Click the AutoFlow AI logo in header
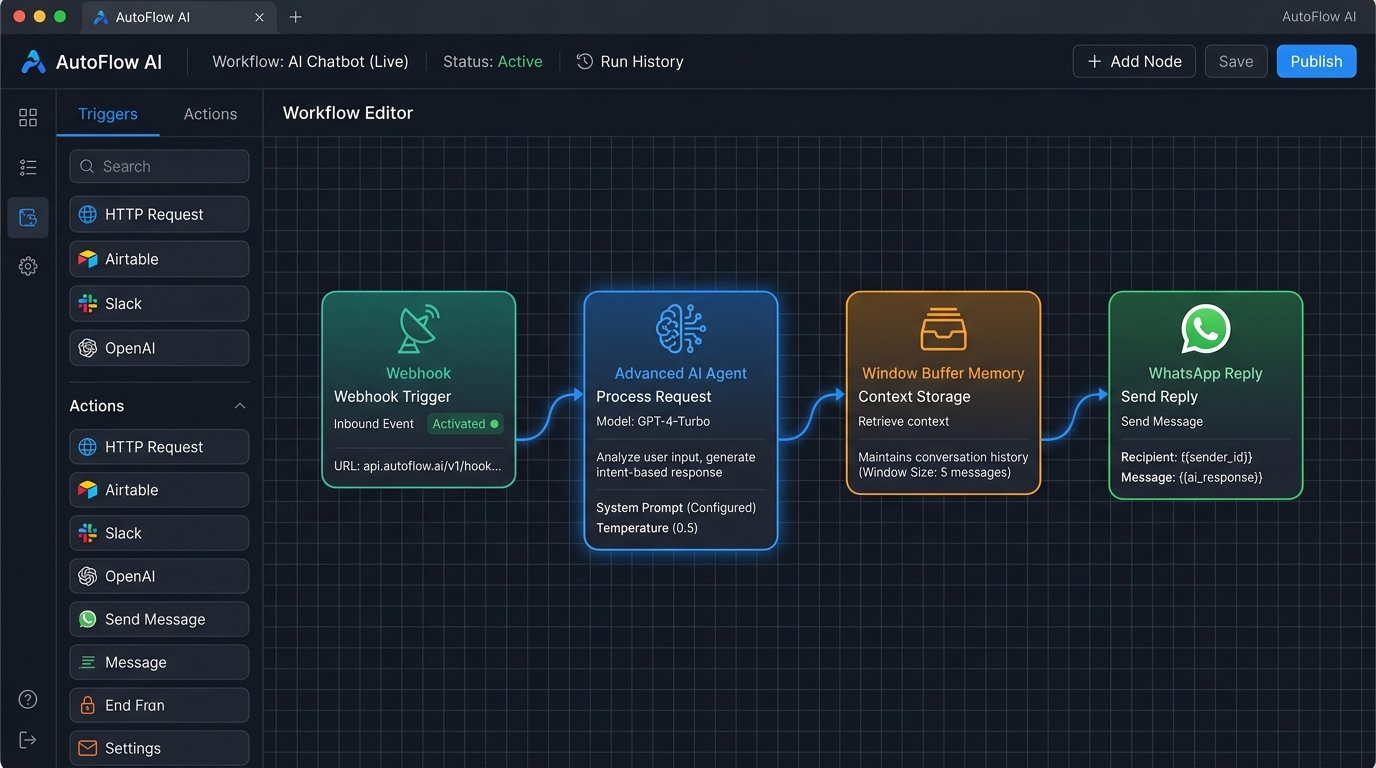Image resolution: width=1376 pixels, height=768 pixels. [x=33, y=62]
